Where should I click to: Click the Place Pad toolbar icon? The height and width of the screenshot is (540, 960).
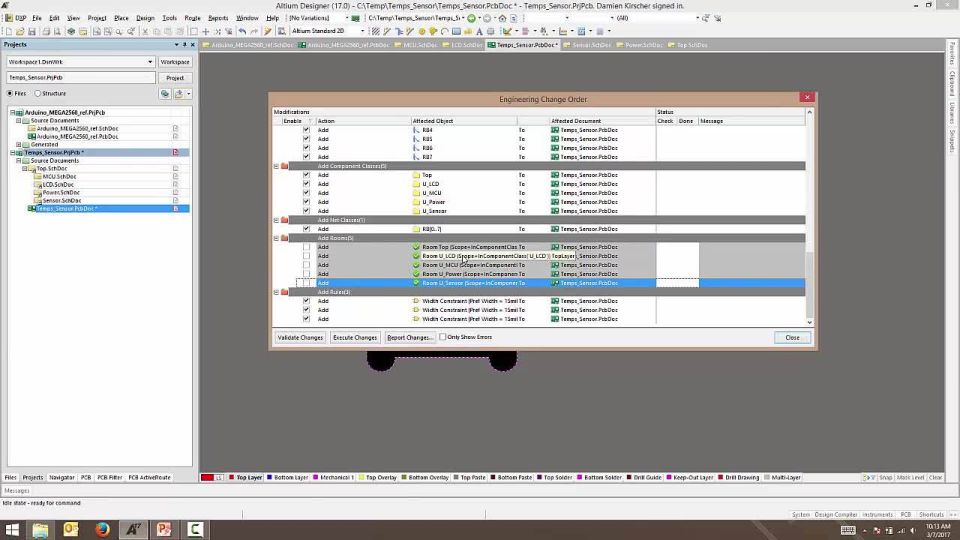pos(422,31)
